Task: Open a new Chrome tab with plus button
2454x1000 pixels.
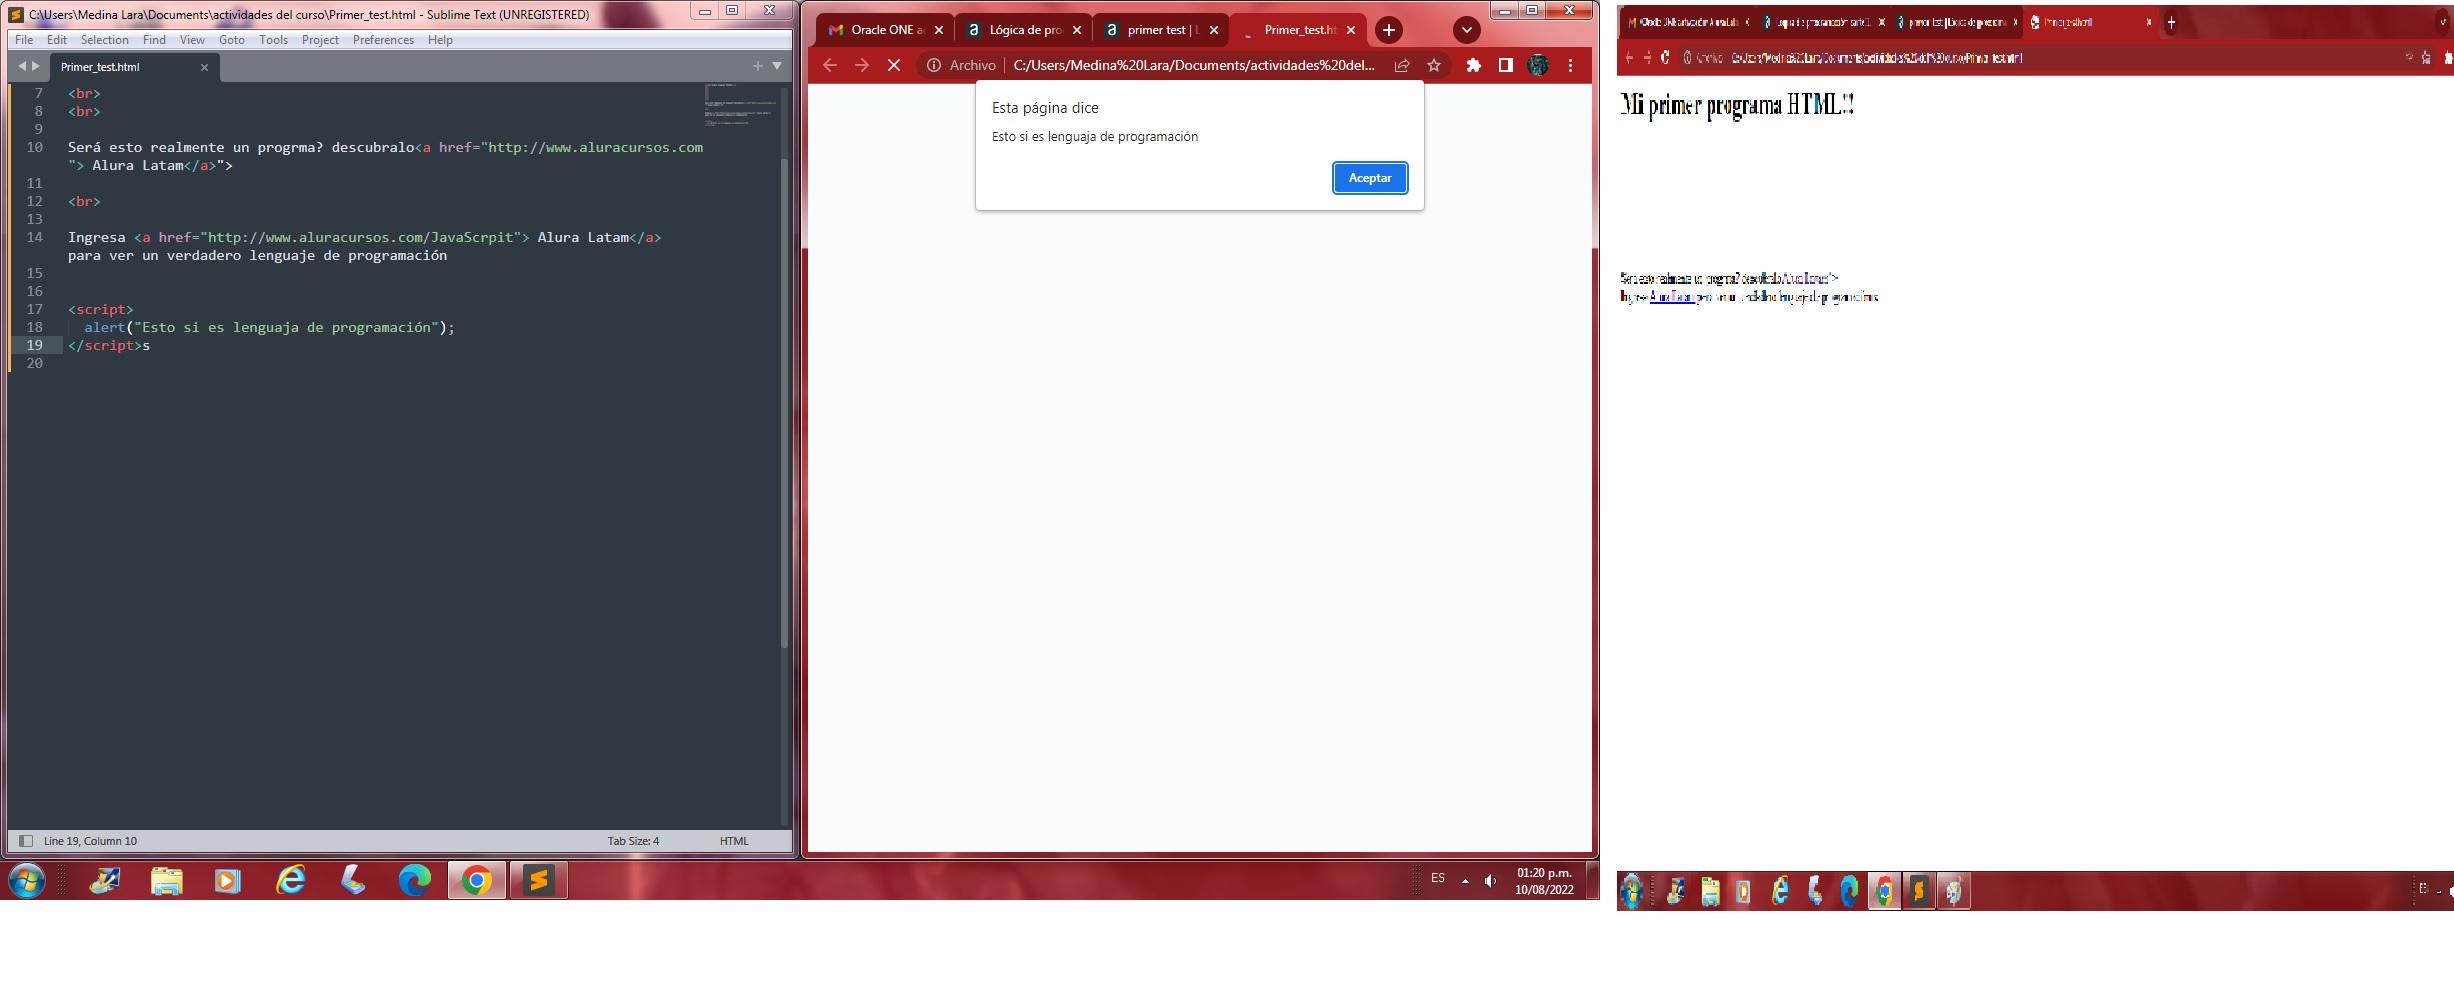Action: pyautogui.click(x=1388, y=30)
